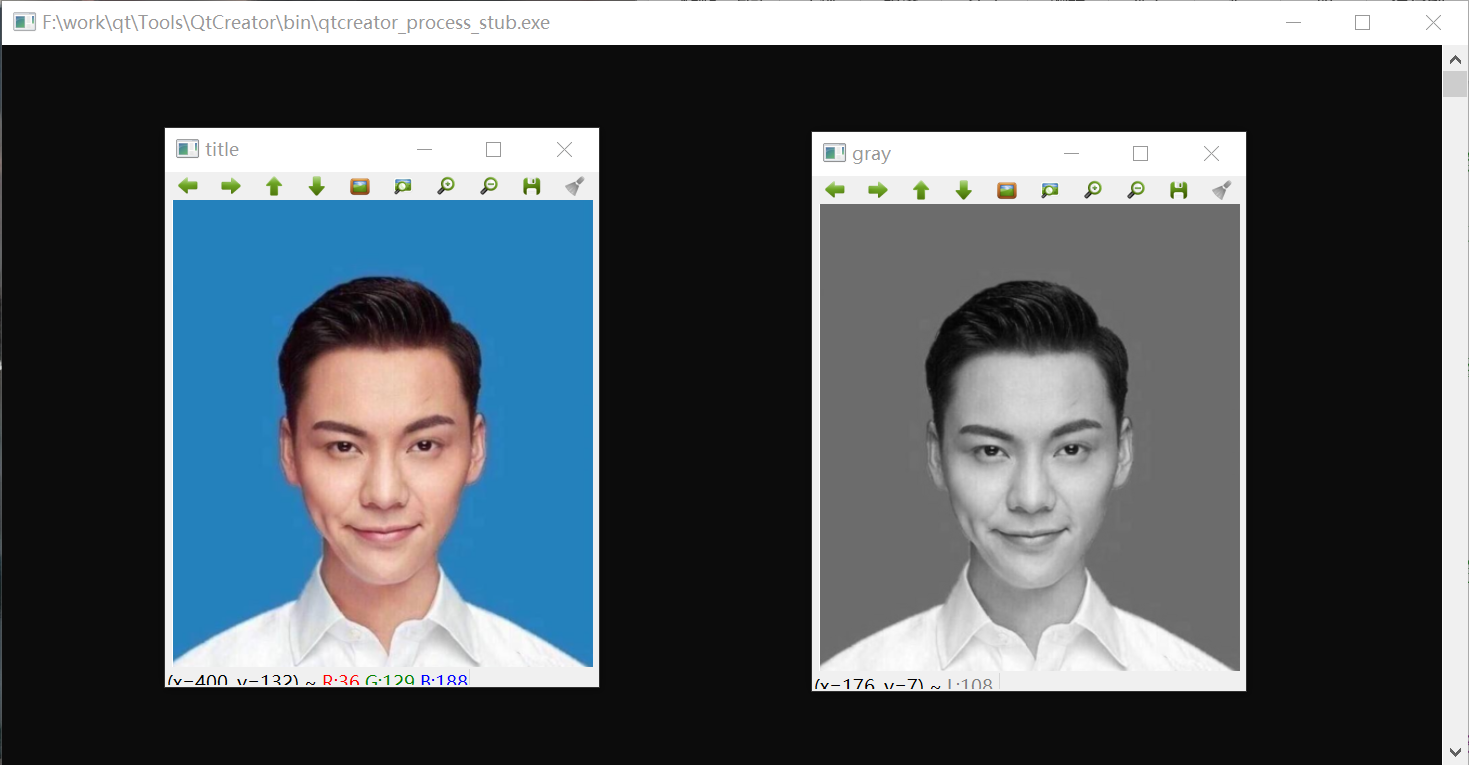
Task: Open display properties in the title window
Action: 575,186
